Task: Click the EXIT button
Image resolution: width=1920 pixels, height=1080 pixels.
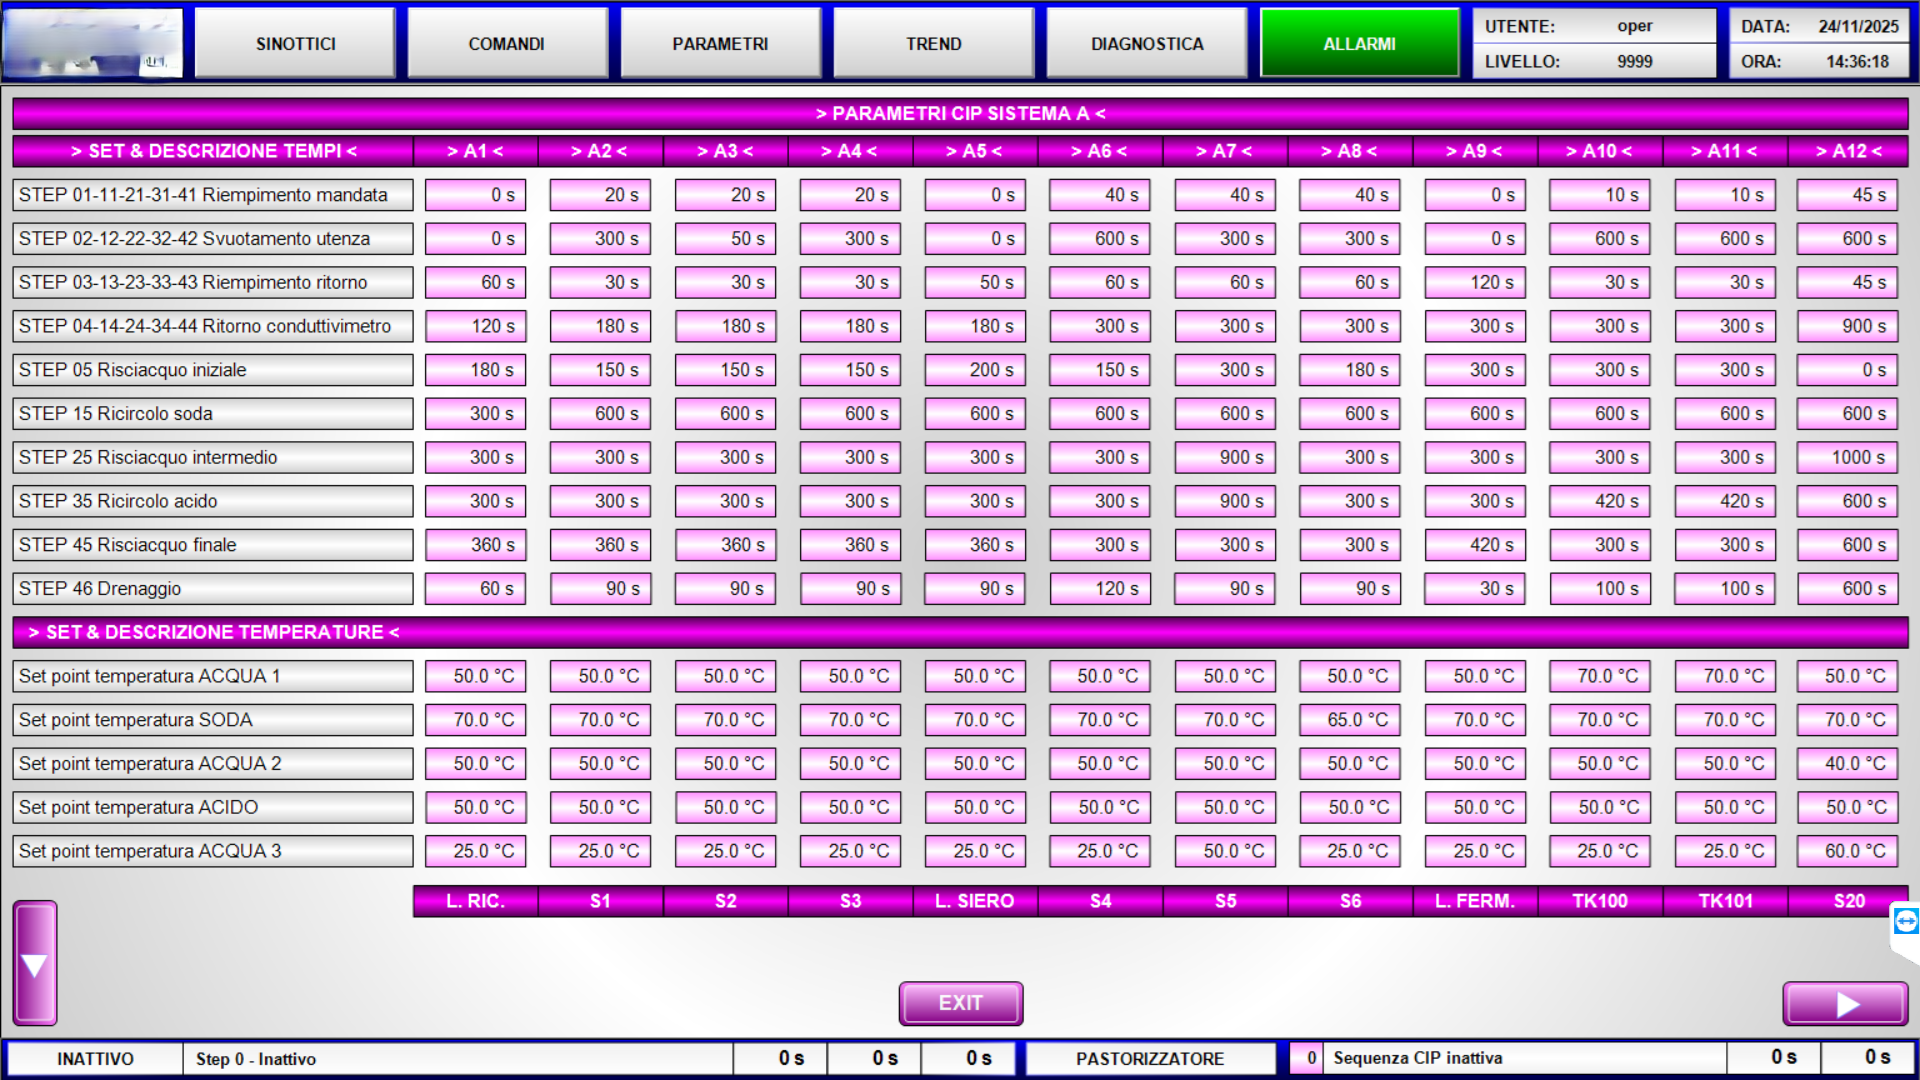Action: tap(960, 1003)
